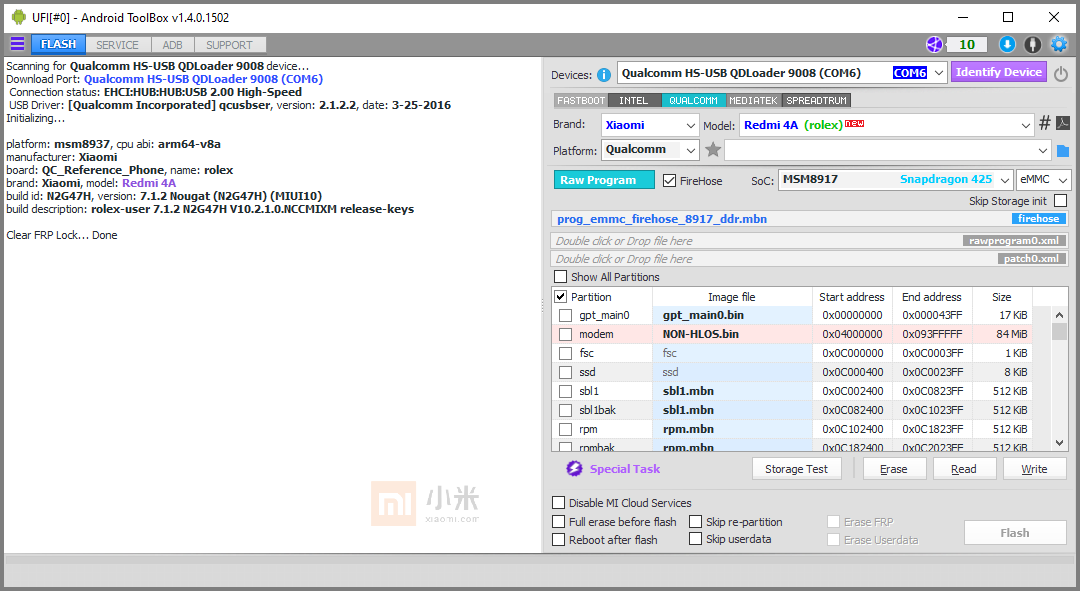Switch to the FLASH tab
This screenshot has width=1080, height=591.
click(59, 44)
